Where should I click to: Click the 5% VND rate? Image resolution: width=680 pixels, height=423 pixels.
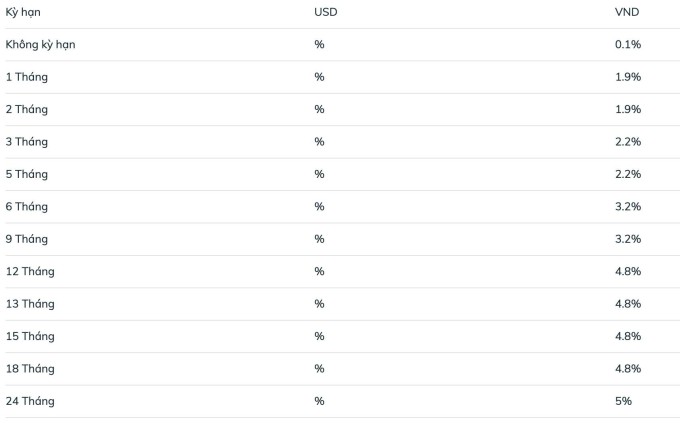pos(624,401)
